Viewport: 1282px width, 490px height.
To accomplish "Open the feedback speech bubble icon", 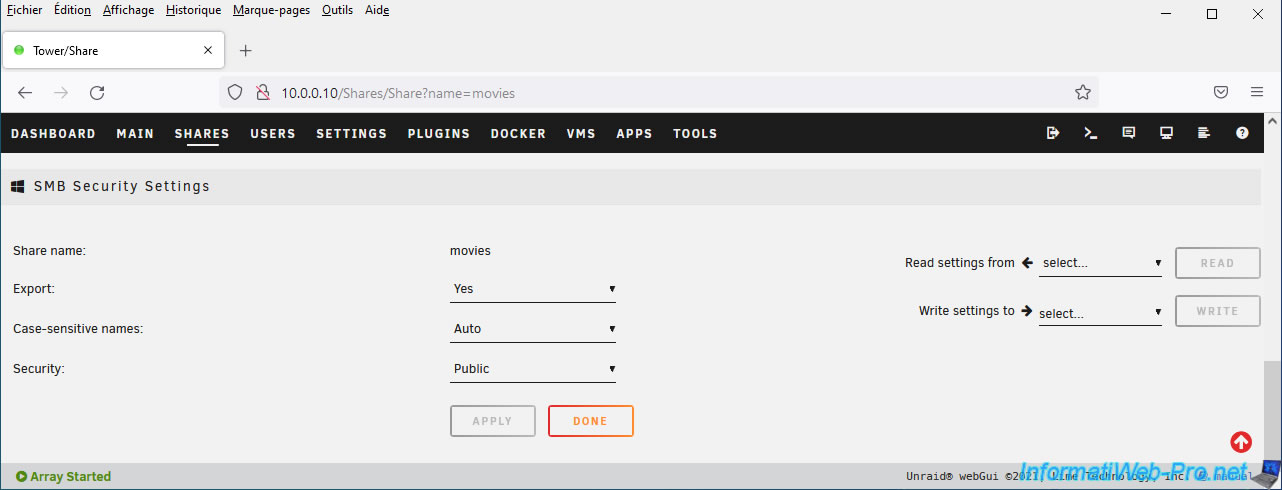I will pyautogui.click(x=1129, y=133).
